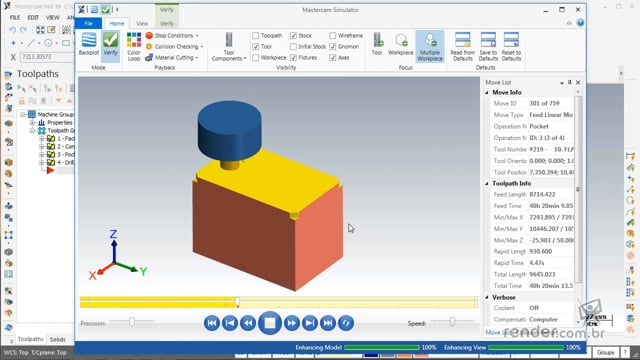Click Reset to Defaults icon

tap(511, 47)
